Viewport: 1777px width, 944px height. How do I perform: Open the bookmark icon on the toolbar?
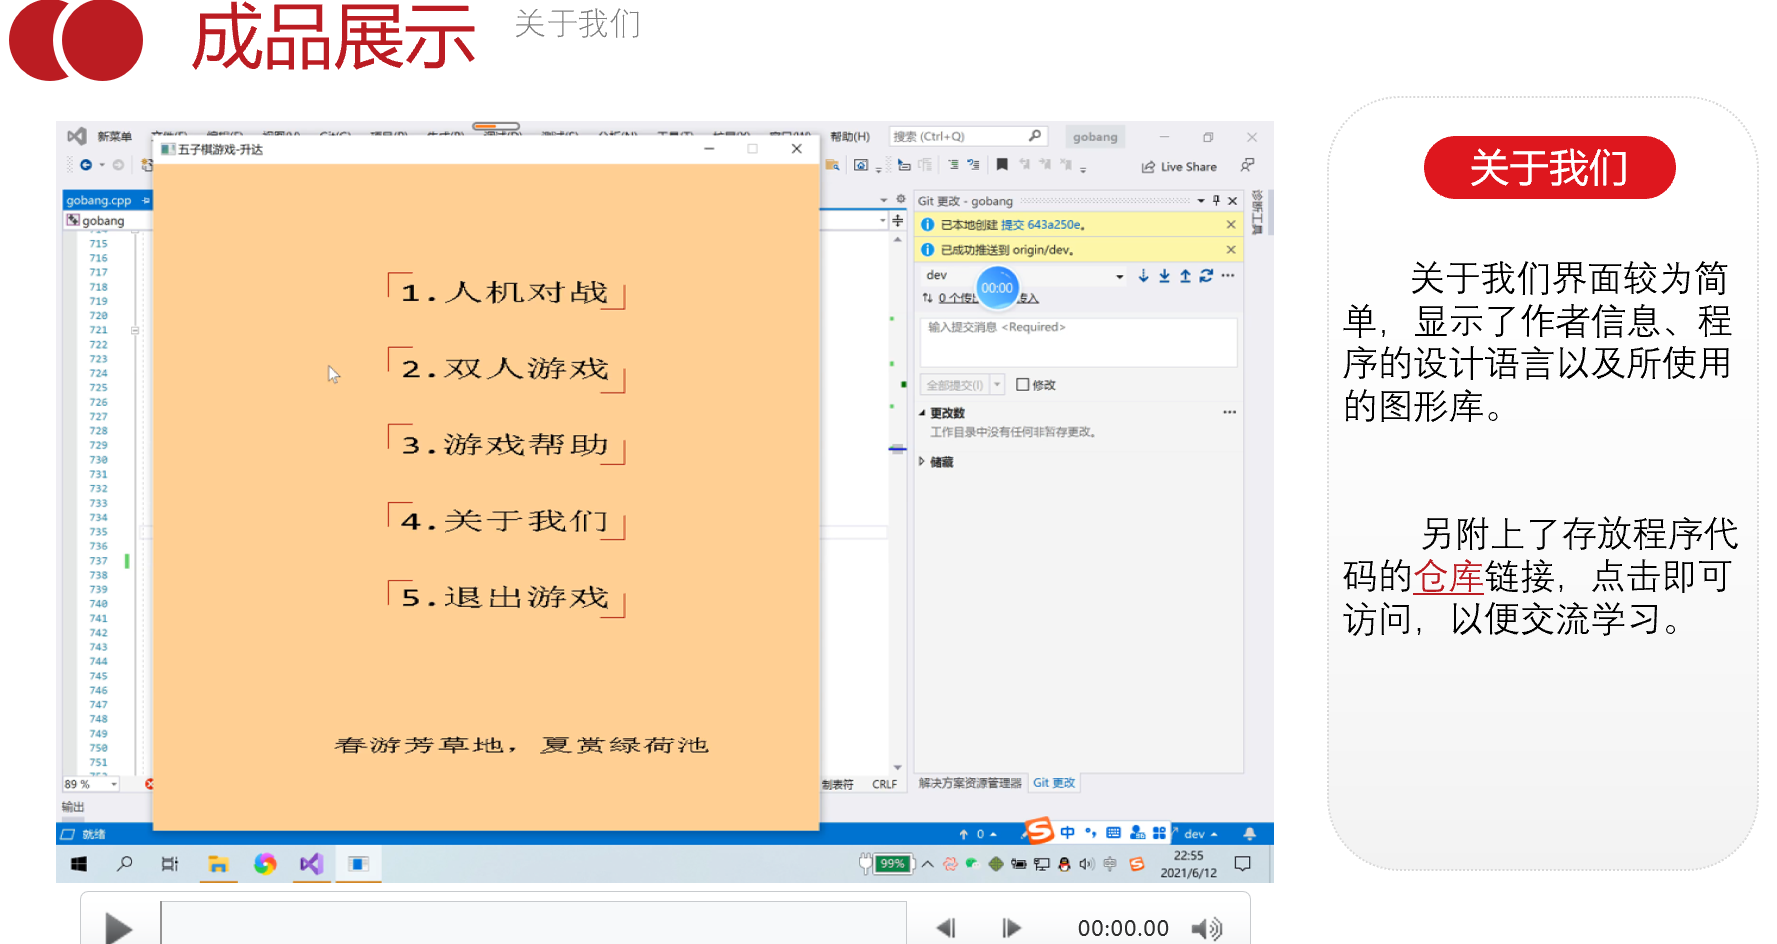(1001, 165)
